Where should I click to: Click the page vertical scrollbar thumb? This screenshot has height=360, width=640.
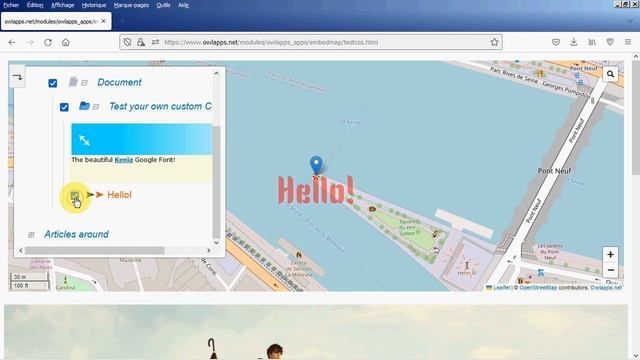636,117
